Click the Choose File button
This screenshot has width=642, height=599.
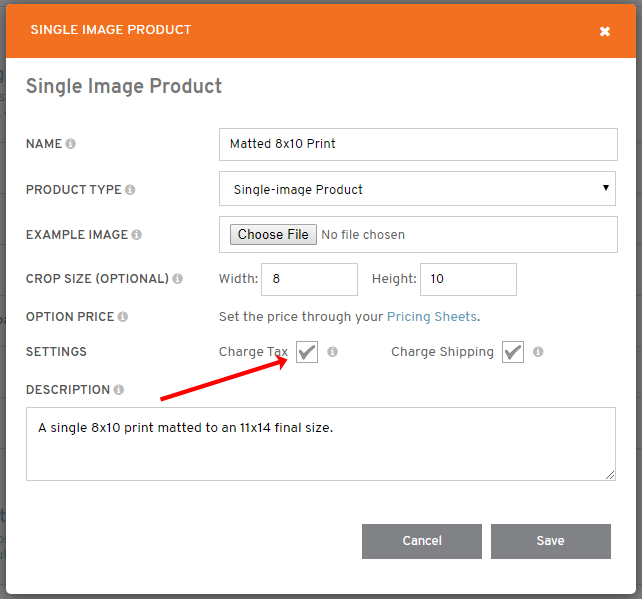(273, 235)
